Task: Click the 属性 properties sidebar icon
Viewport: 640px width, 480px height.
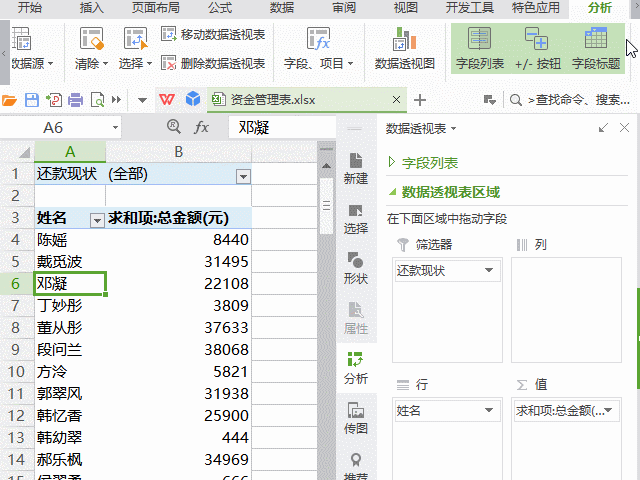Action: [356, 319]
